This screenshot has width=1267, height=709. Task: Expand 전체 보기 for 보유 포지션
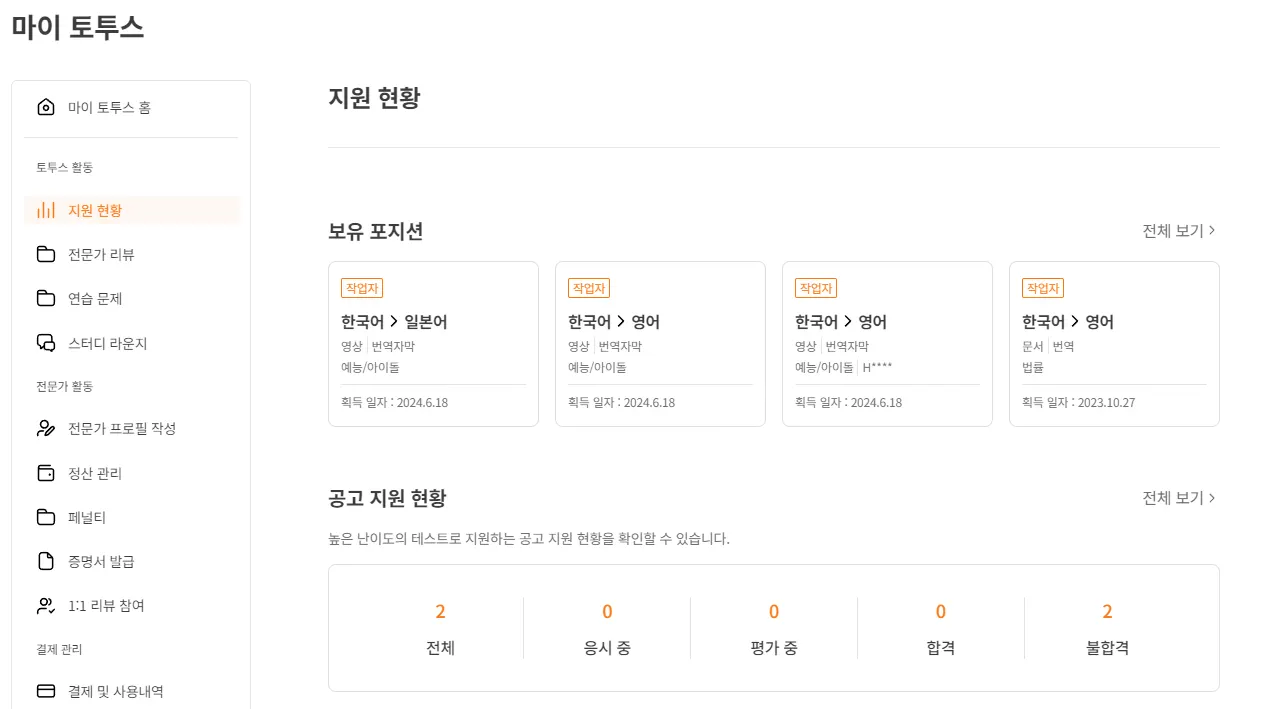[1179, 231]
